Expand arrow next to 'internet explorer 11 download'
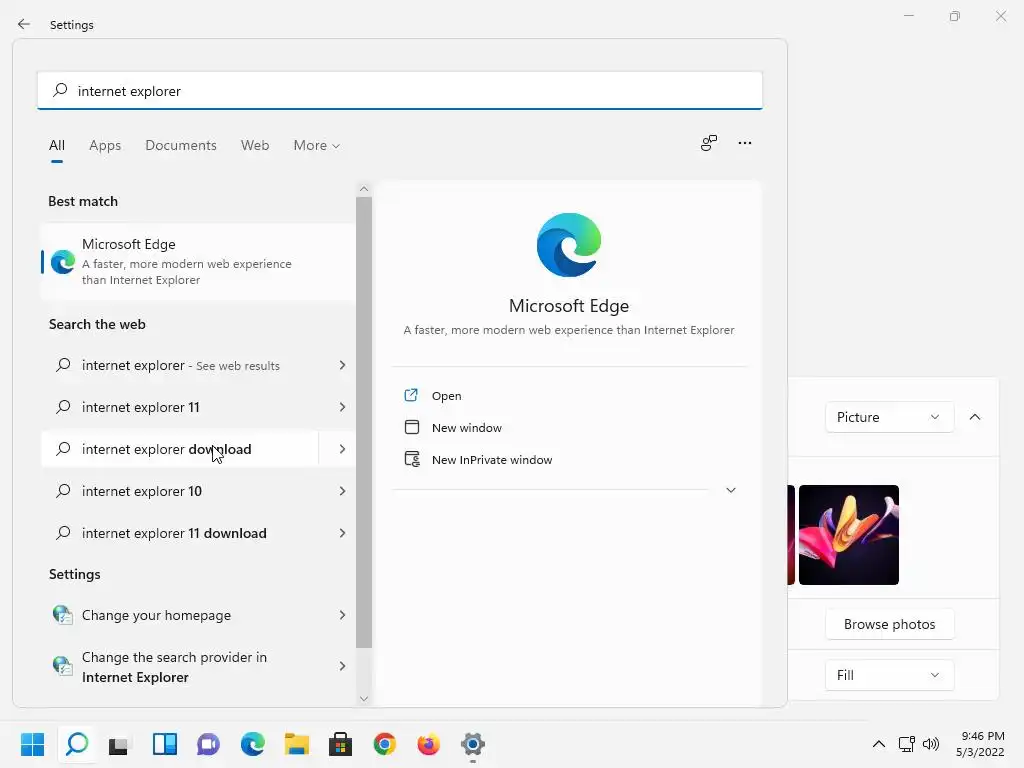The image size is (1024, 768). (x=342, y=533)
